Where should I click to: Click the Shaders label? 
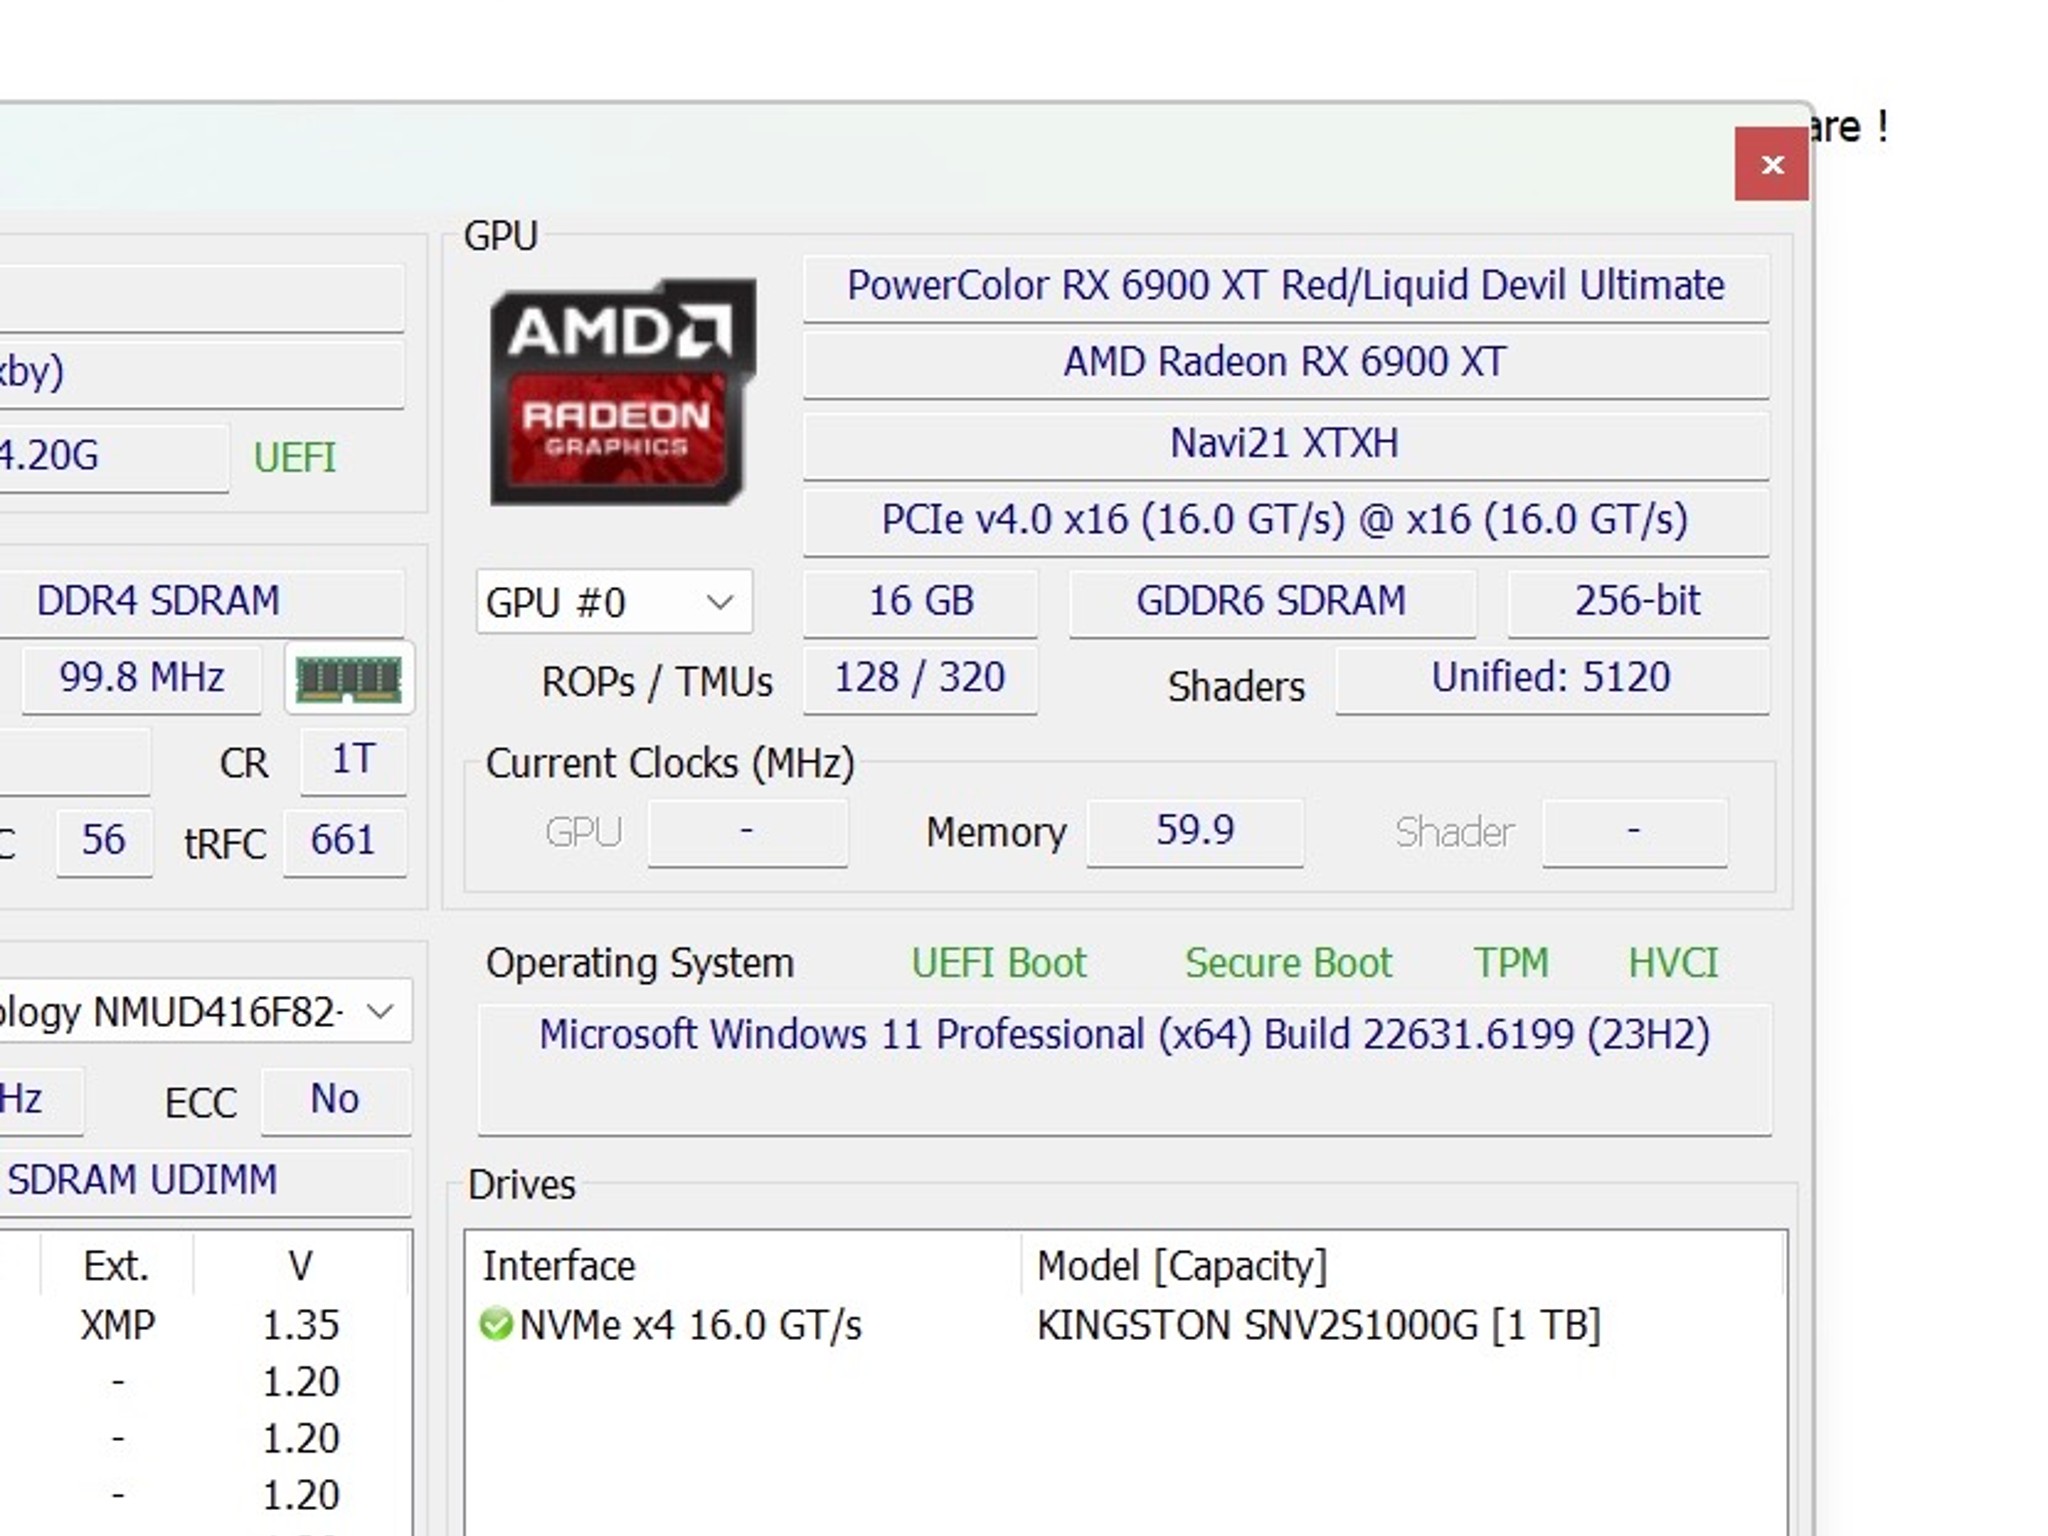[x=1236, y=687]
